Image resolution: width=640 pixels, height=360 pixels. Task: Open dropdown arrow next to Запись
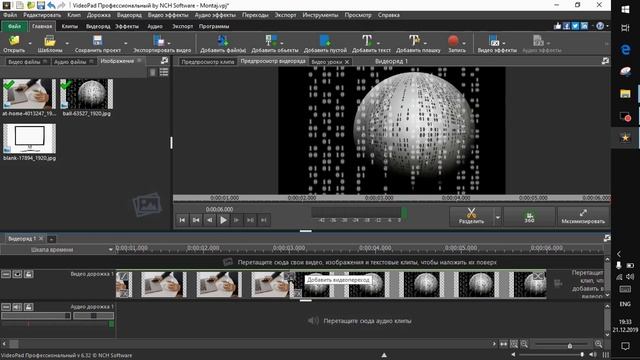(464, 42)
